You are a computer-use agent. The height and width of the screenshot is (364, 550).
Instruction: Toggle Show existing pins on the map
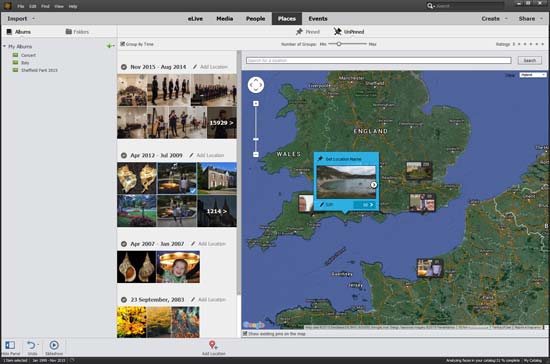click(245, 333)
